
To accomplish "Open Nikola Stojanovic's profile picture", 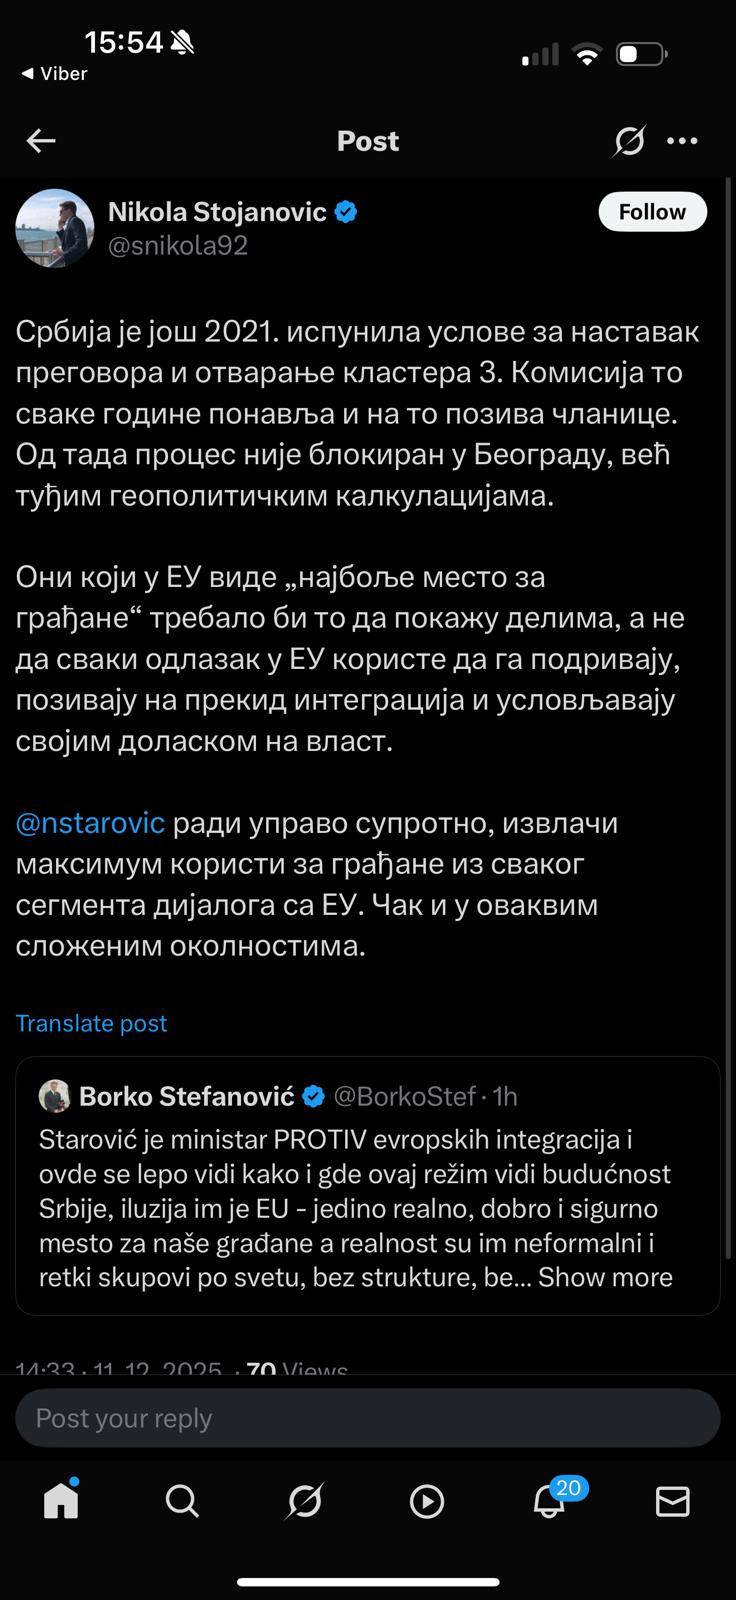I will pos(54,228).
